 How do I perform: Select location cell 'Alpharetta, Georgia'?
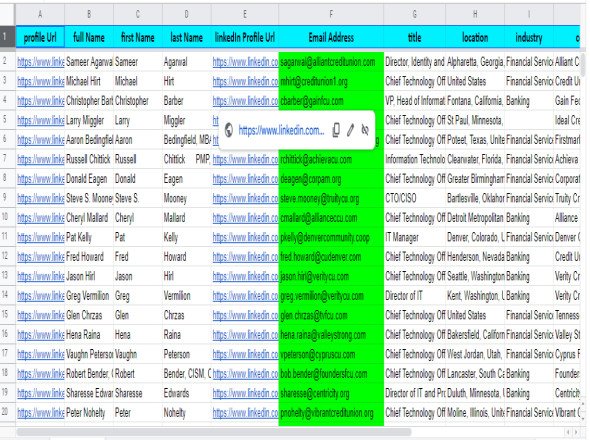pyautogui.click(x=475, y=62)
